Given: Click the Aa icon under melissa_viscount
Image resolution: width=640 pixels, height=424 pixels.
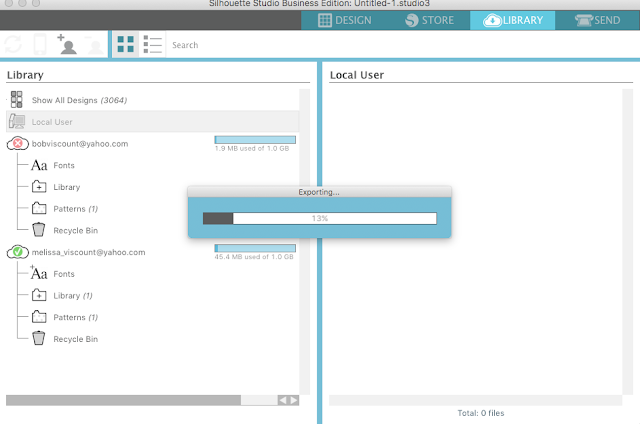Looking at the screenshot, I should coord(39,273).
